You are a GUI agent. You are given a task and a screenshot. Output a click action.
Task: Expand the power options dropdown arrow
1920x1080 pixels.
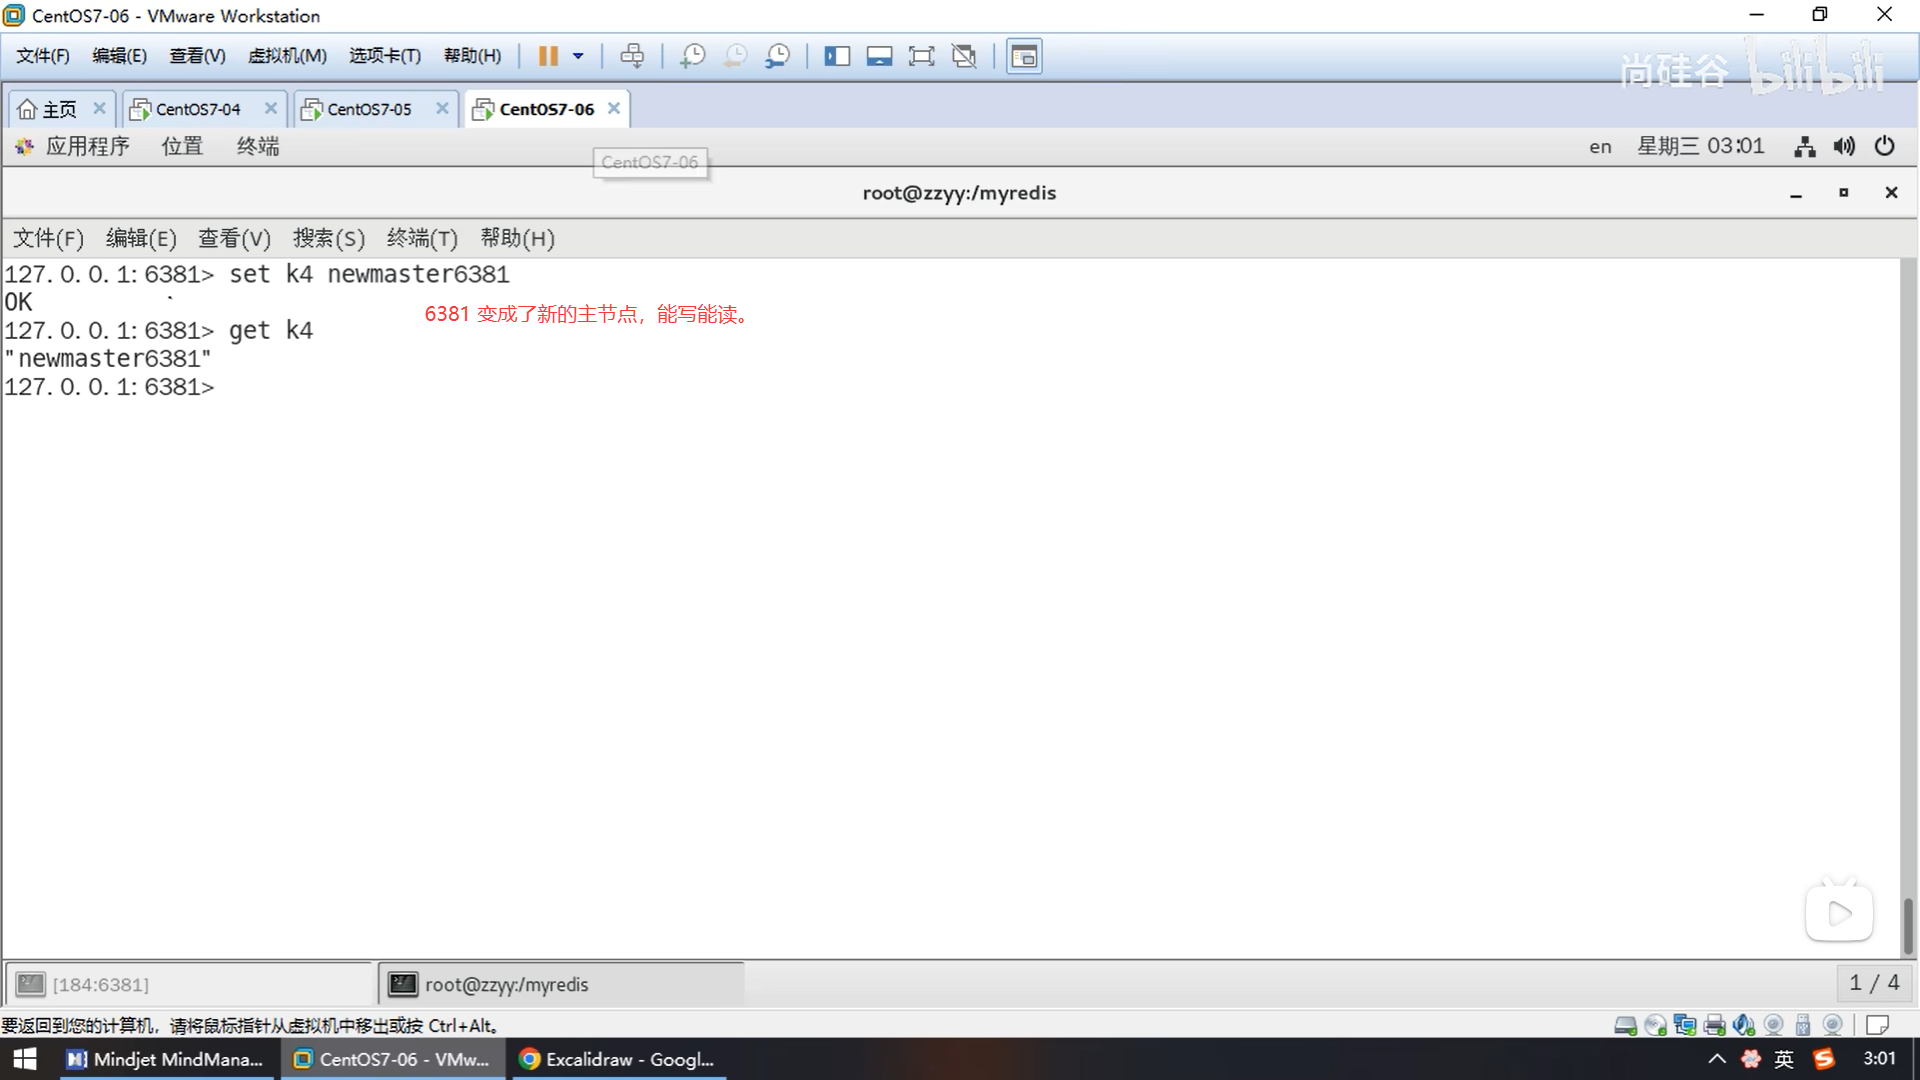pos(578,56)
